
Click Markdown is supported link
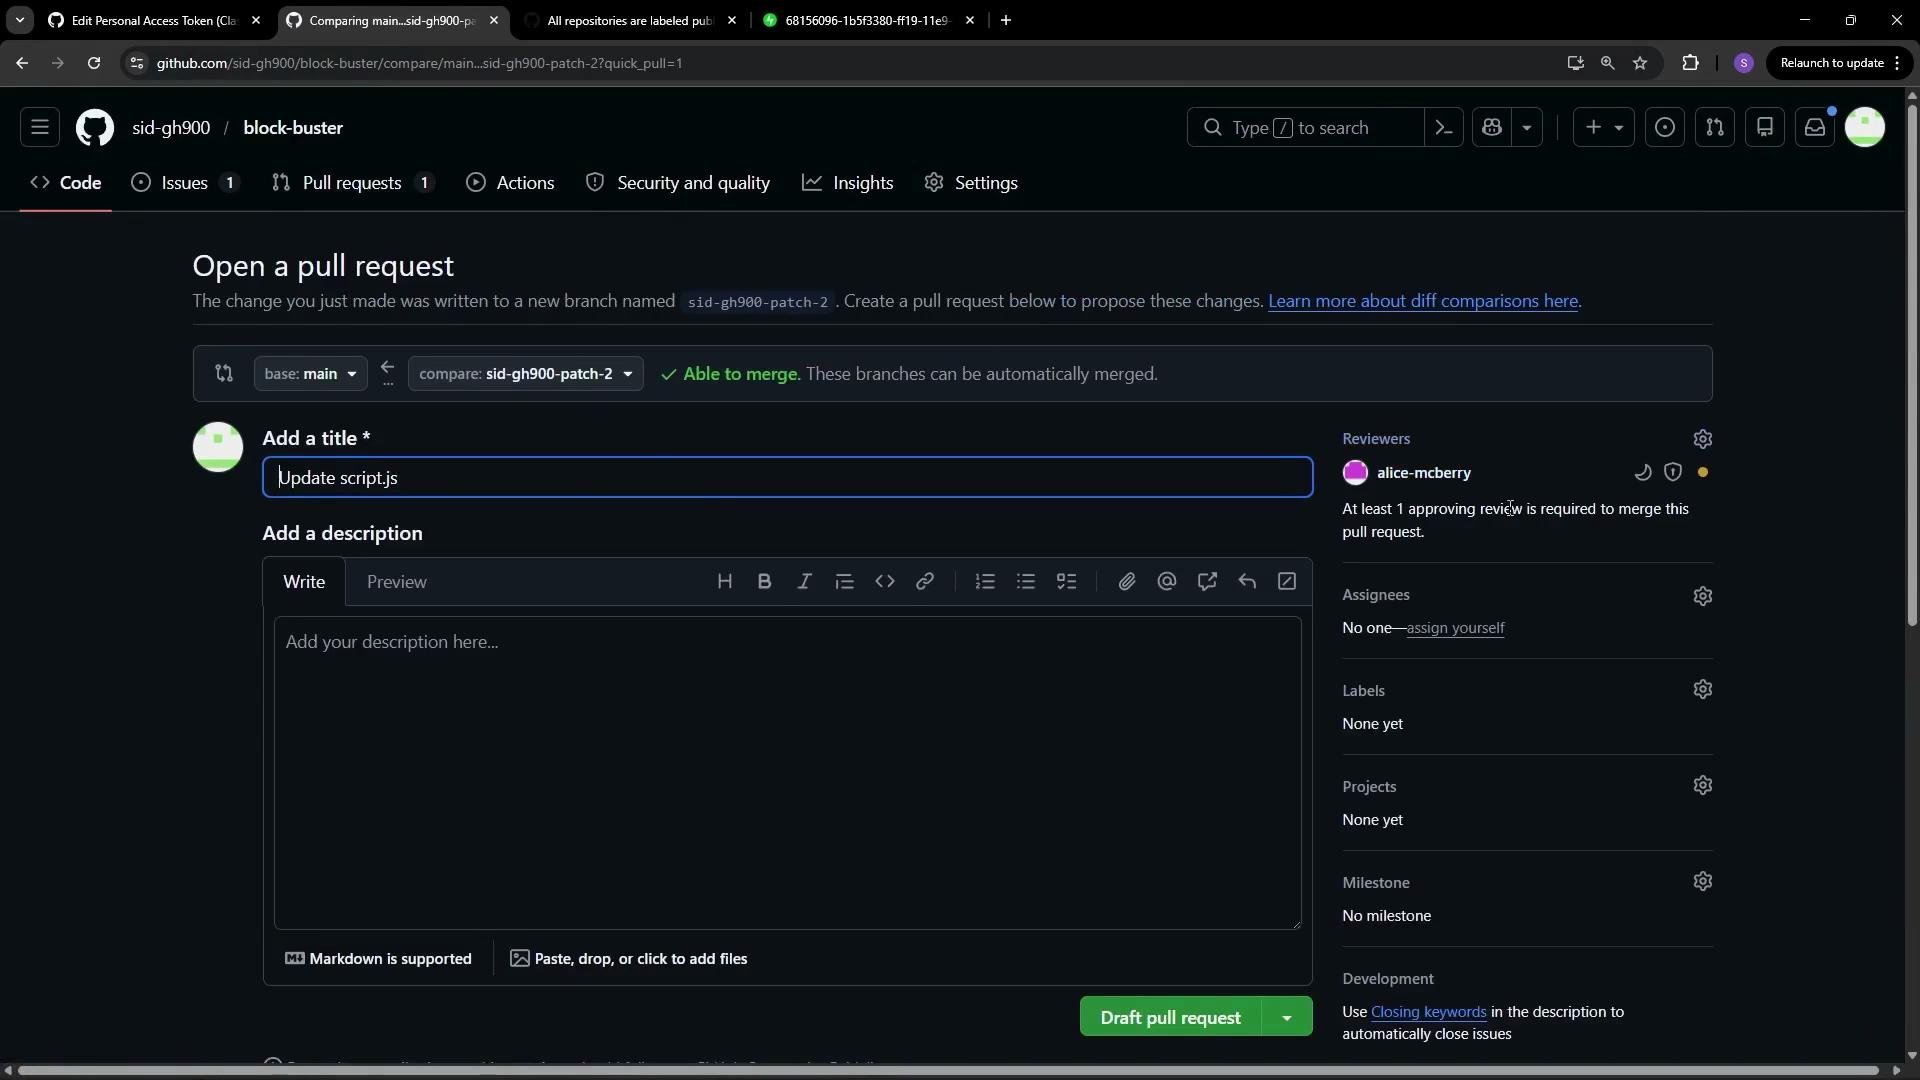coord(378,959)
